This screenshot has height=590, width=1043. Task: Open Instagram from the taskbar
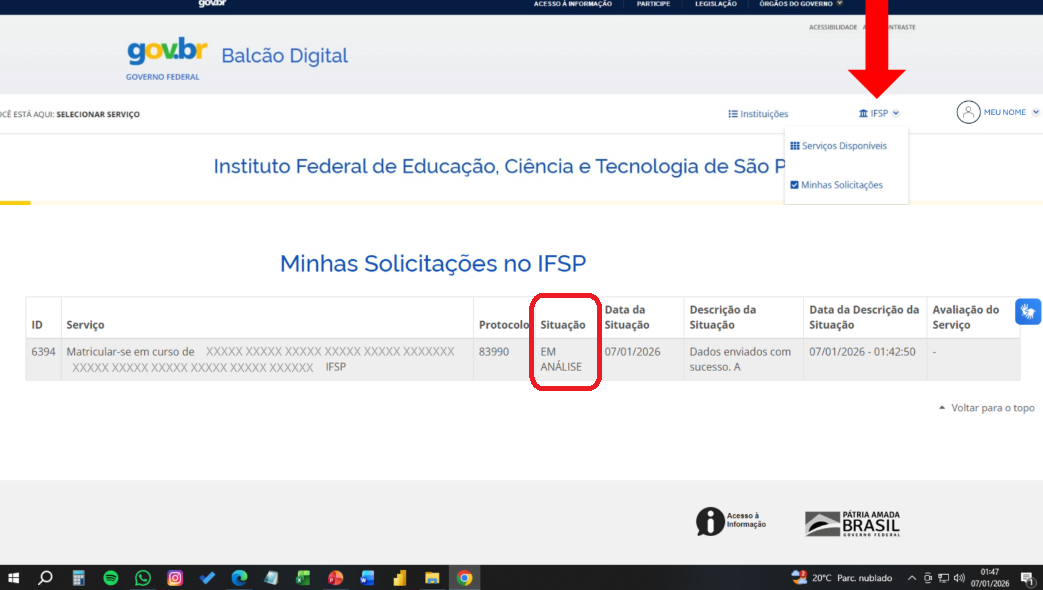pos(175,578)
